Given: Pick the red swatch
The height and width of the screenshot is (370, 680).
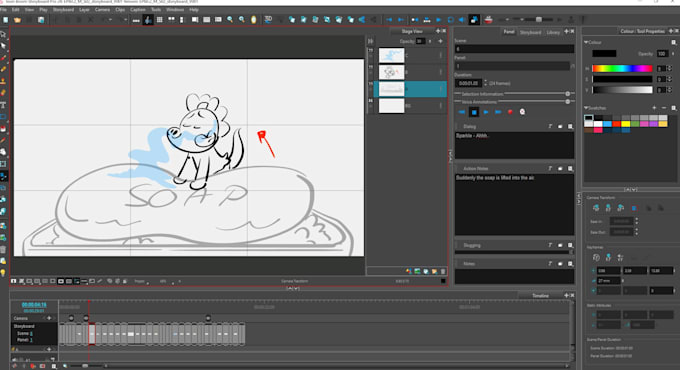Looking at the screenshot, I should (616, 124).
